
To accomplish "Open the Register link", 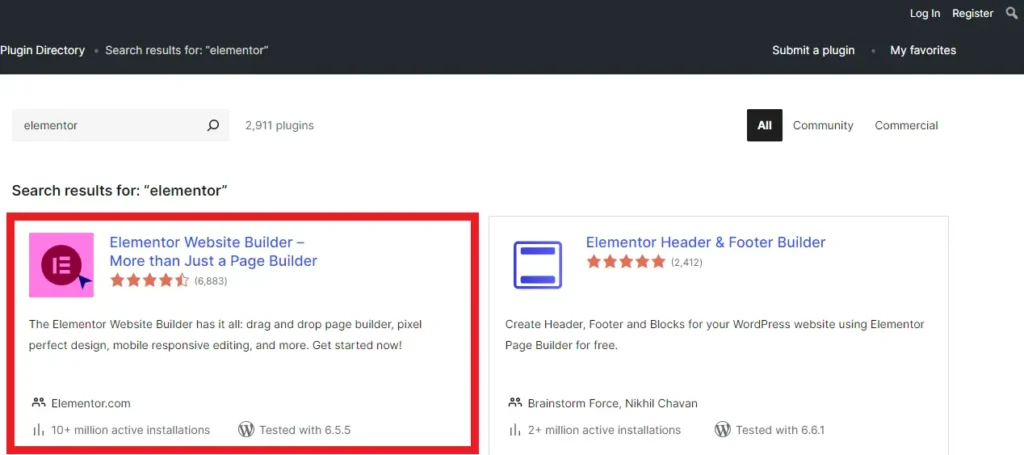I will pyautogui.click(x=972, y=13).
